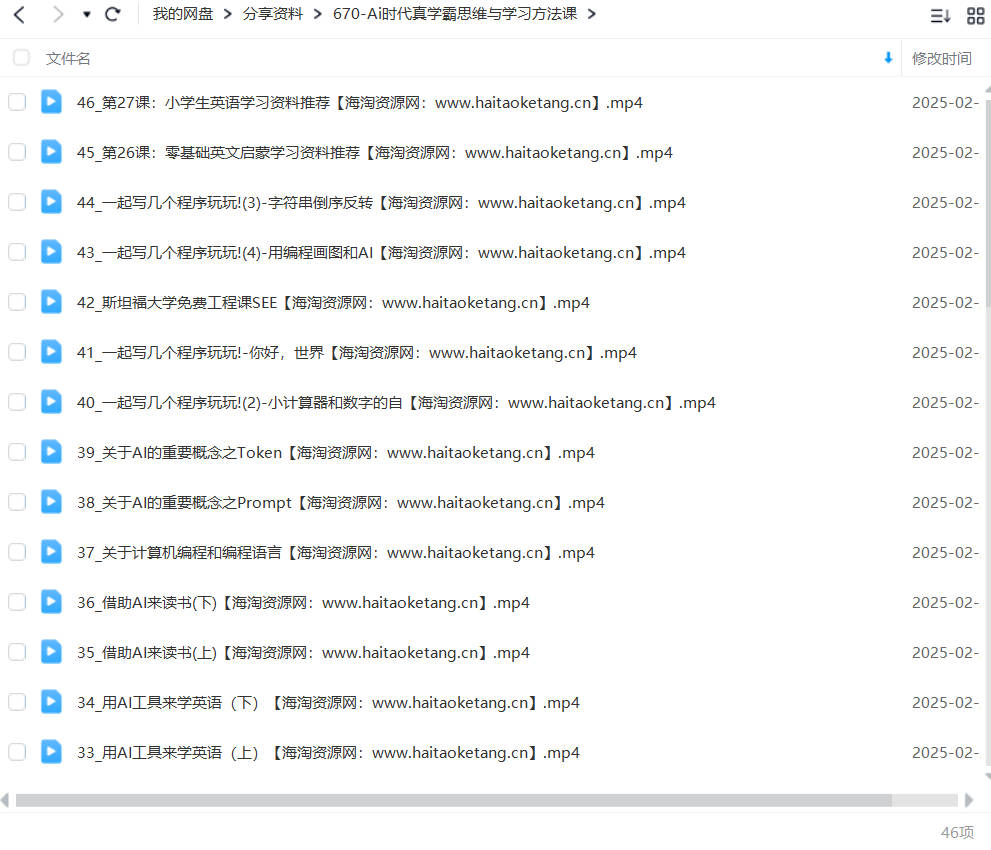The width and height of the screenshot is (991, 850).
Task: Open the sort order menu icon
Action: click(x=940, y=15)
